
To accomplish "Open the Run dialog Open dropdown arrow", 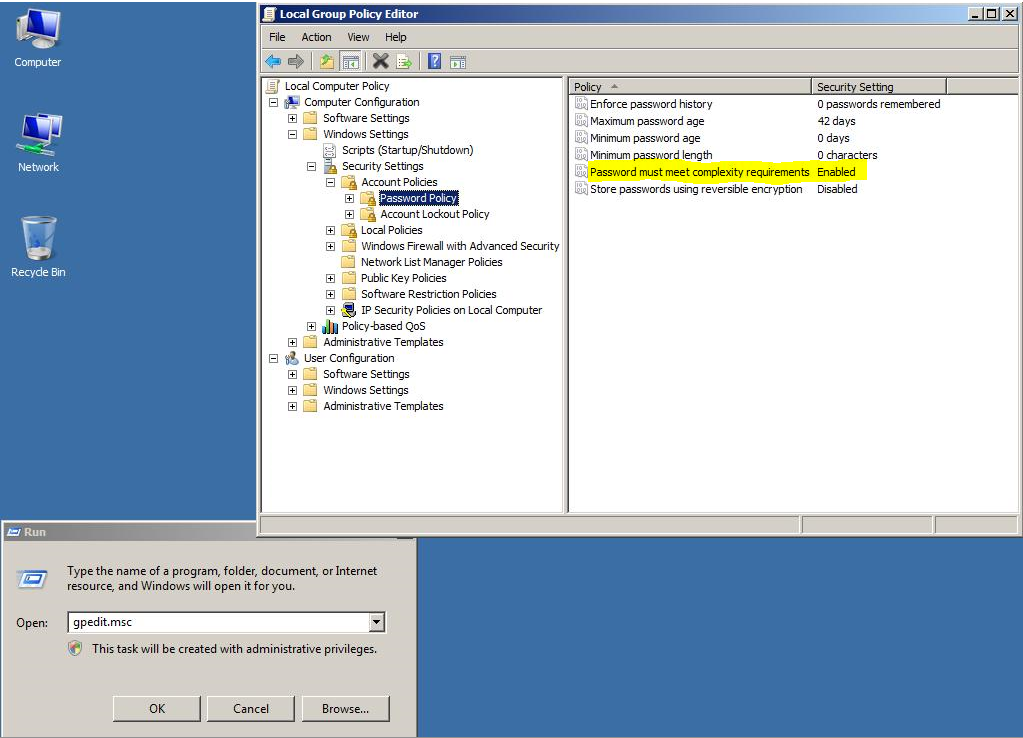I will 376,622.
